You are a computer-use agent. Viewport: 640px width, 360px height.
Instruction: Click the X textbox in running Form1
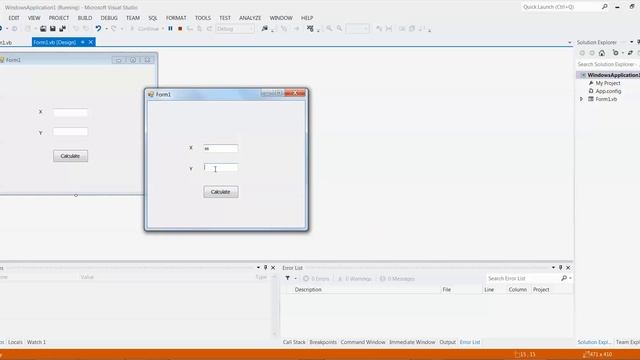click(x=220, y=148)
